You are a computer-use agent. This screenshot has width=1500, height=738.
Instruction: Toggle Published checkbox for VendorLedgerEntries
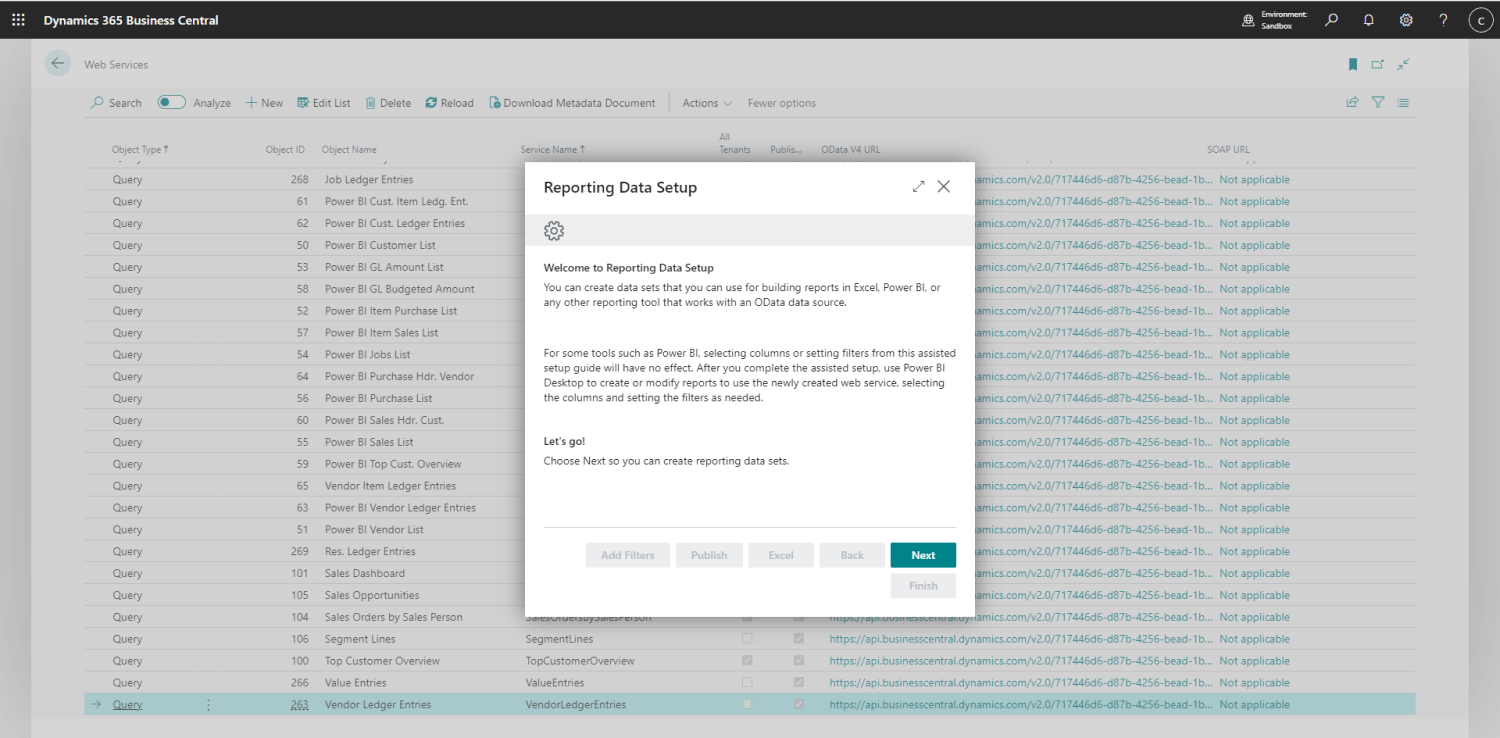[x=799, y=705]
